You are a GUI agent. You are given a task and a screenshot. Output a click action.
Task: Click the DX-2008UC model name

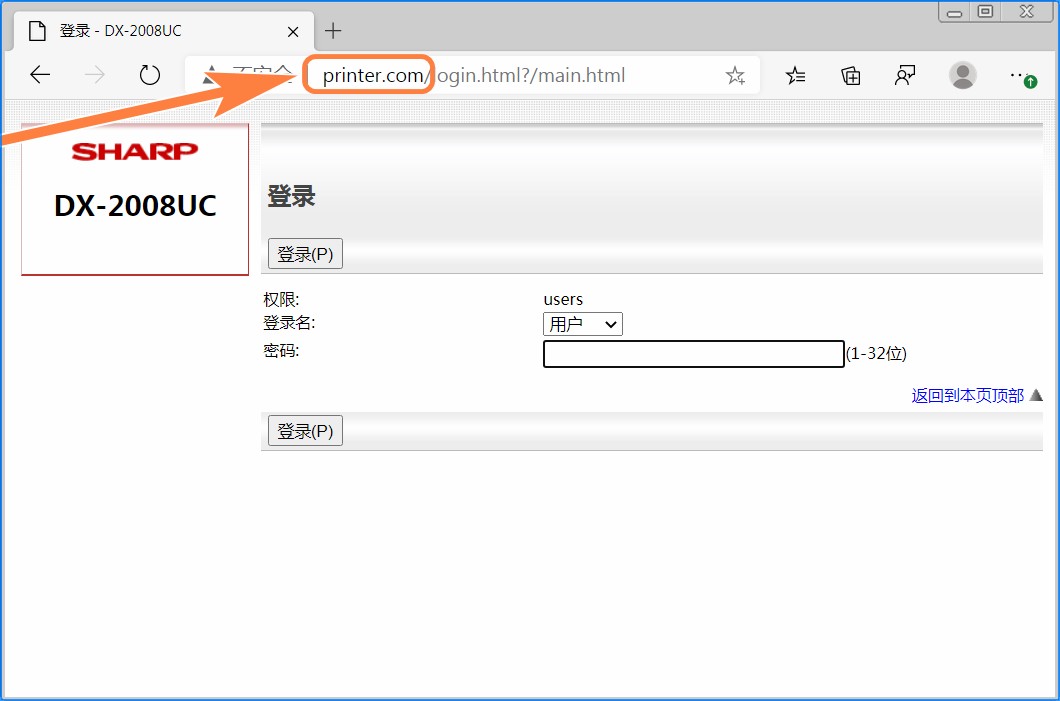pos(135,206)
